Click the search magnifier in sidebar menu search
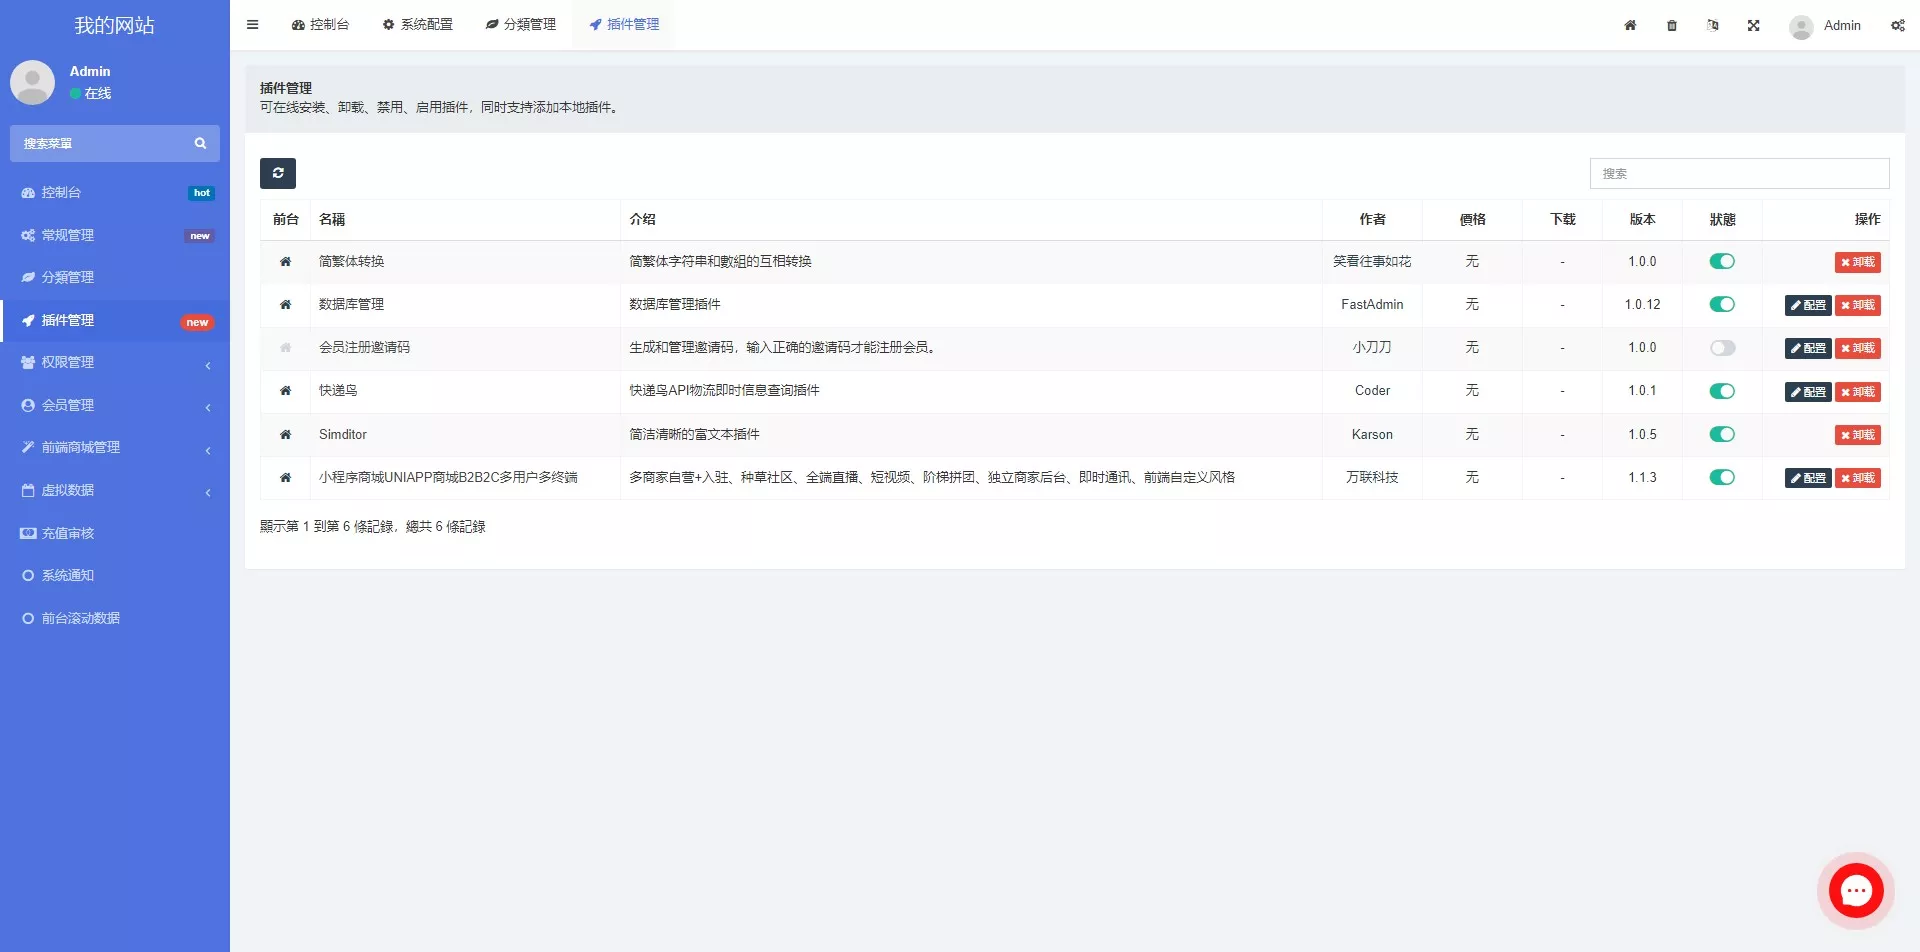The width and height of the screenshot is (1920, 952). point(200,144)
